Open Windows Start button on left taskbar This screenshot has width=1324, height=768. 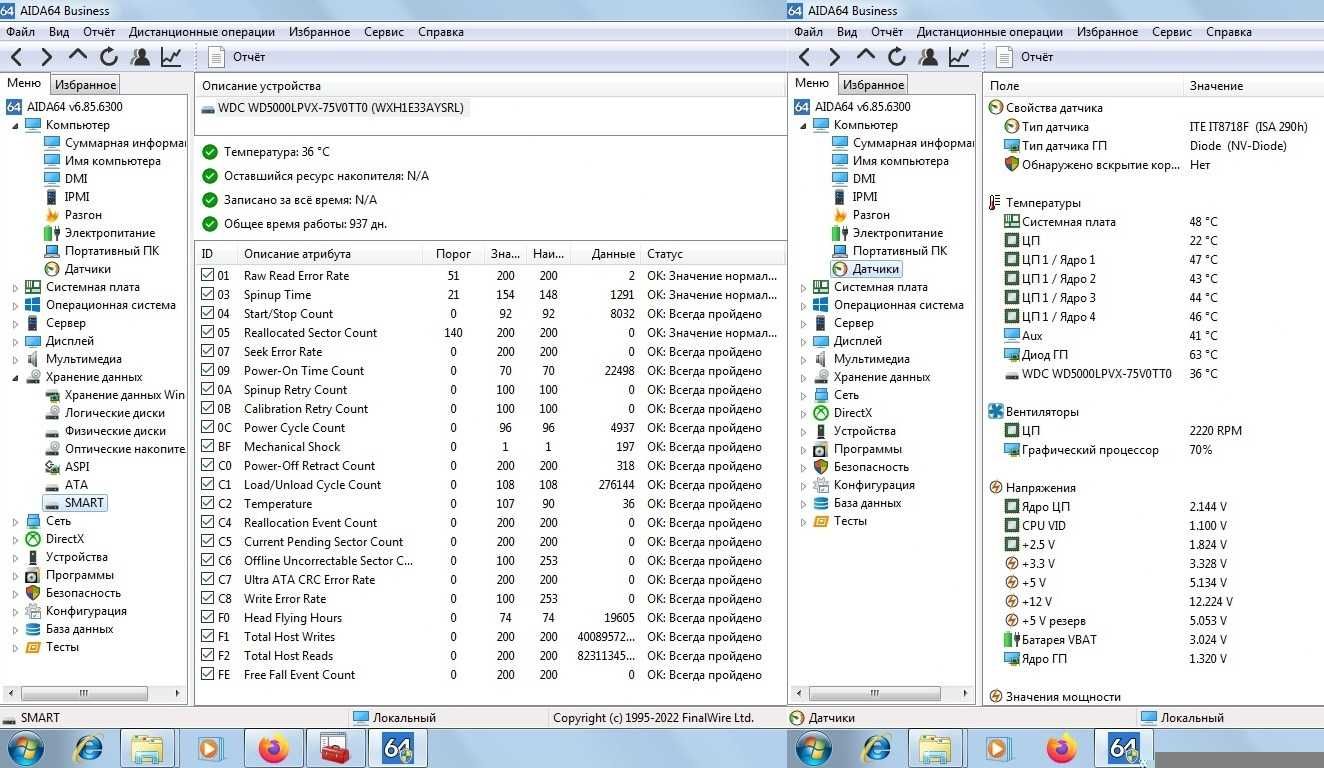coord(25,748)
